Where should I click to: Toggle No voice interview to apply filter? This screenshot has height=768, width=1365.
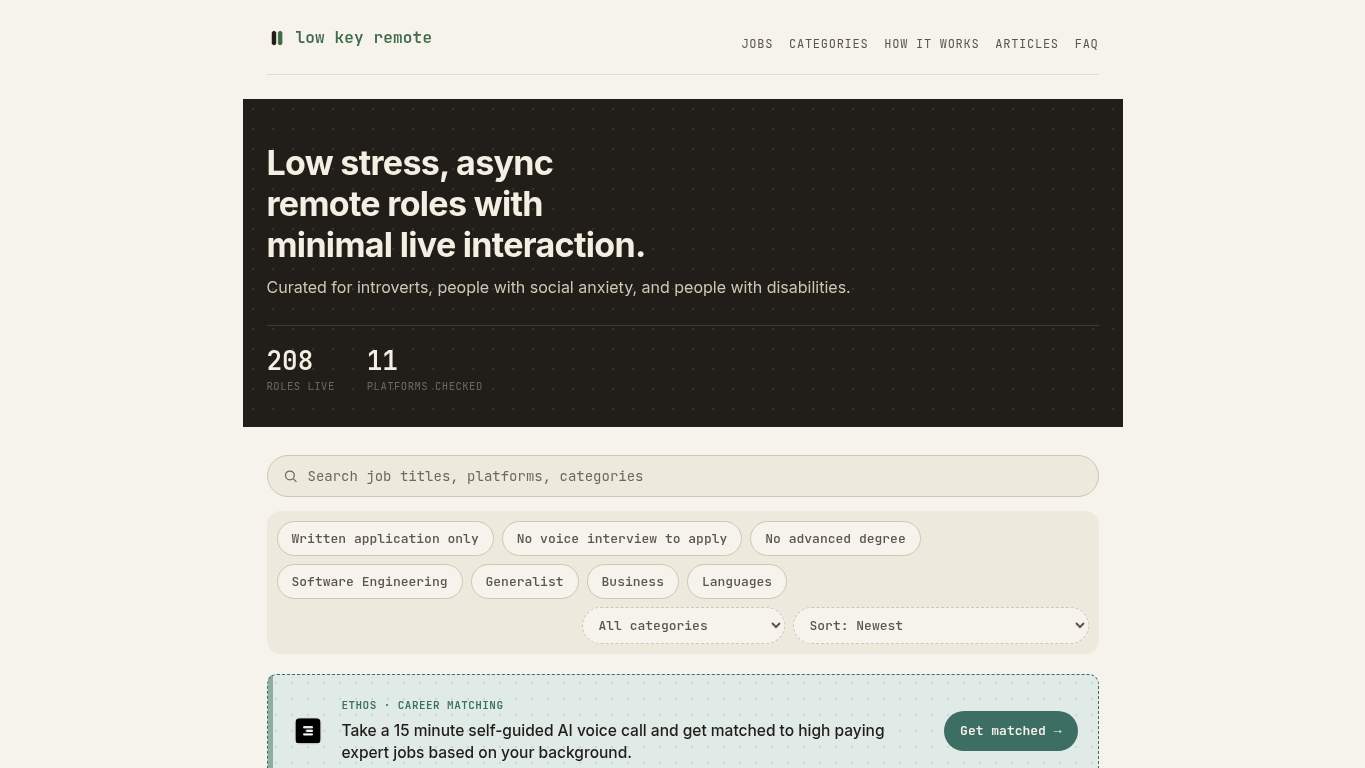point(622,539)
